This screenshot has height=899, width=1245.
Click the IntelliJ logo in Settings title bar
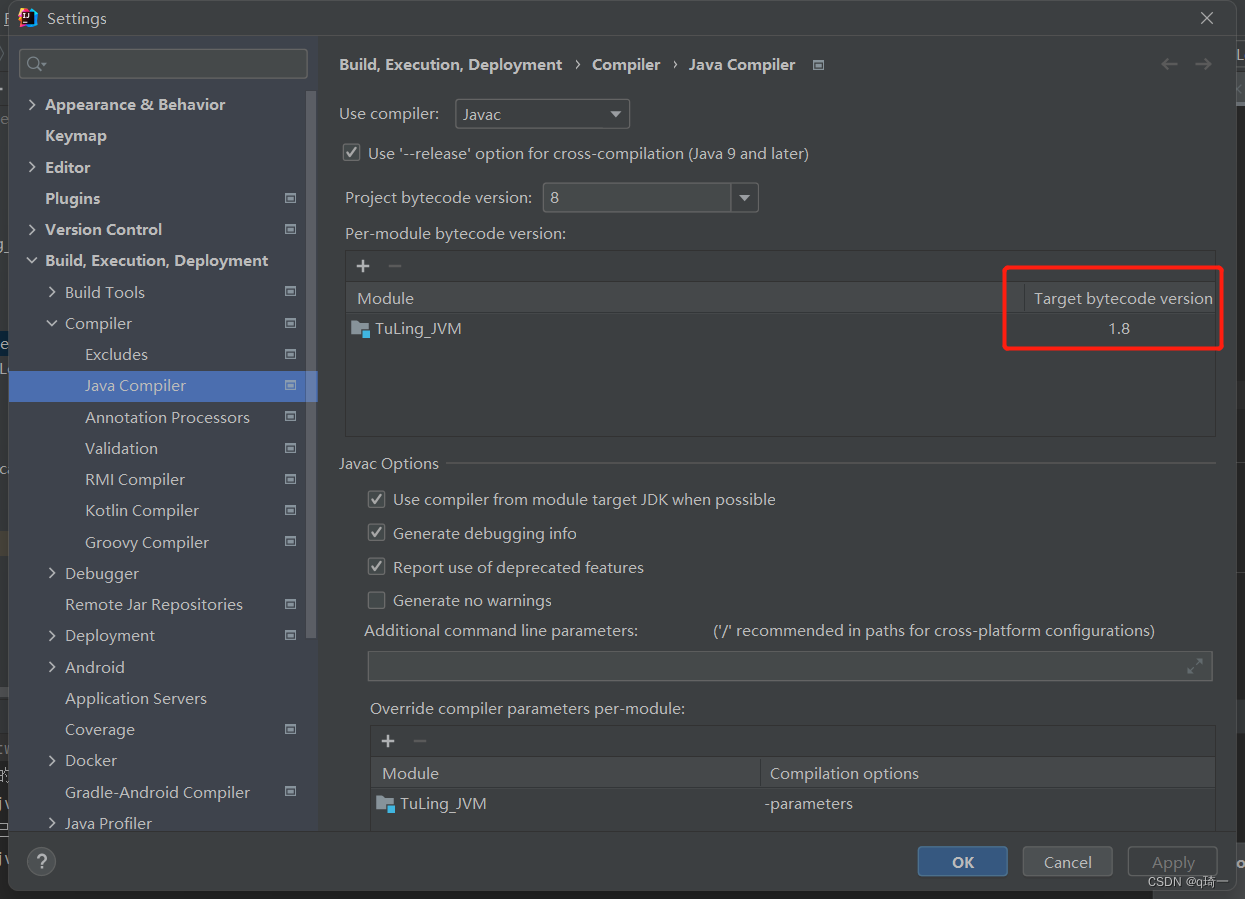click(x=28, y=18)
